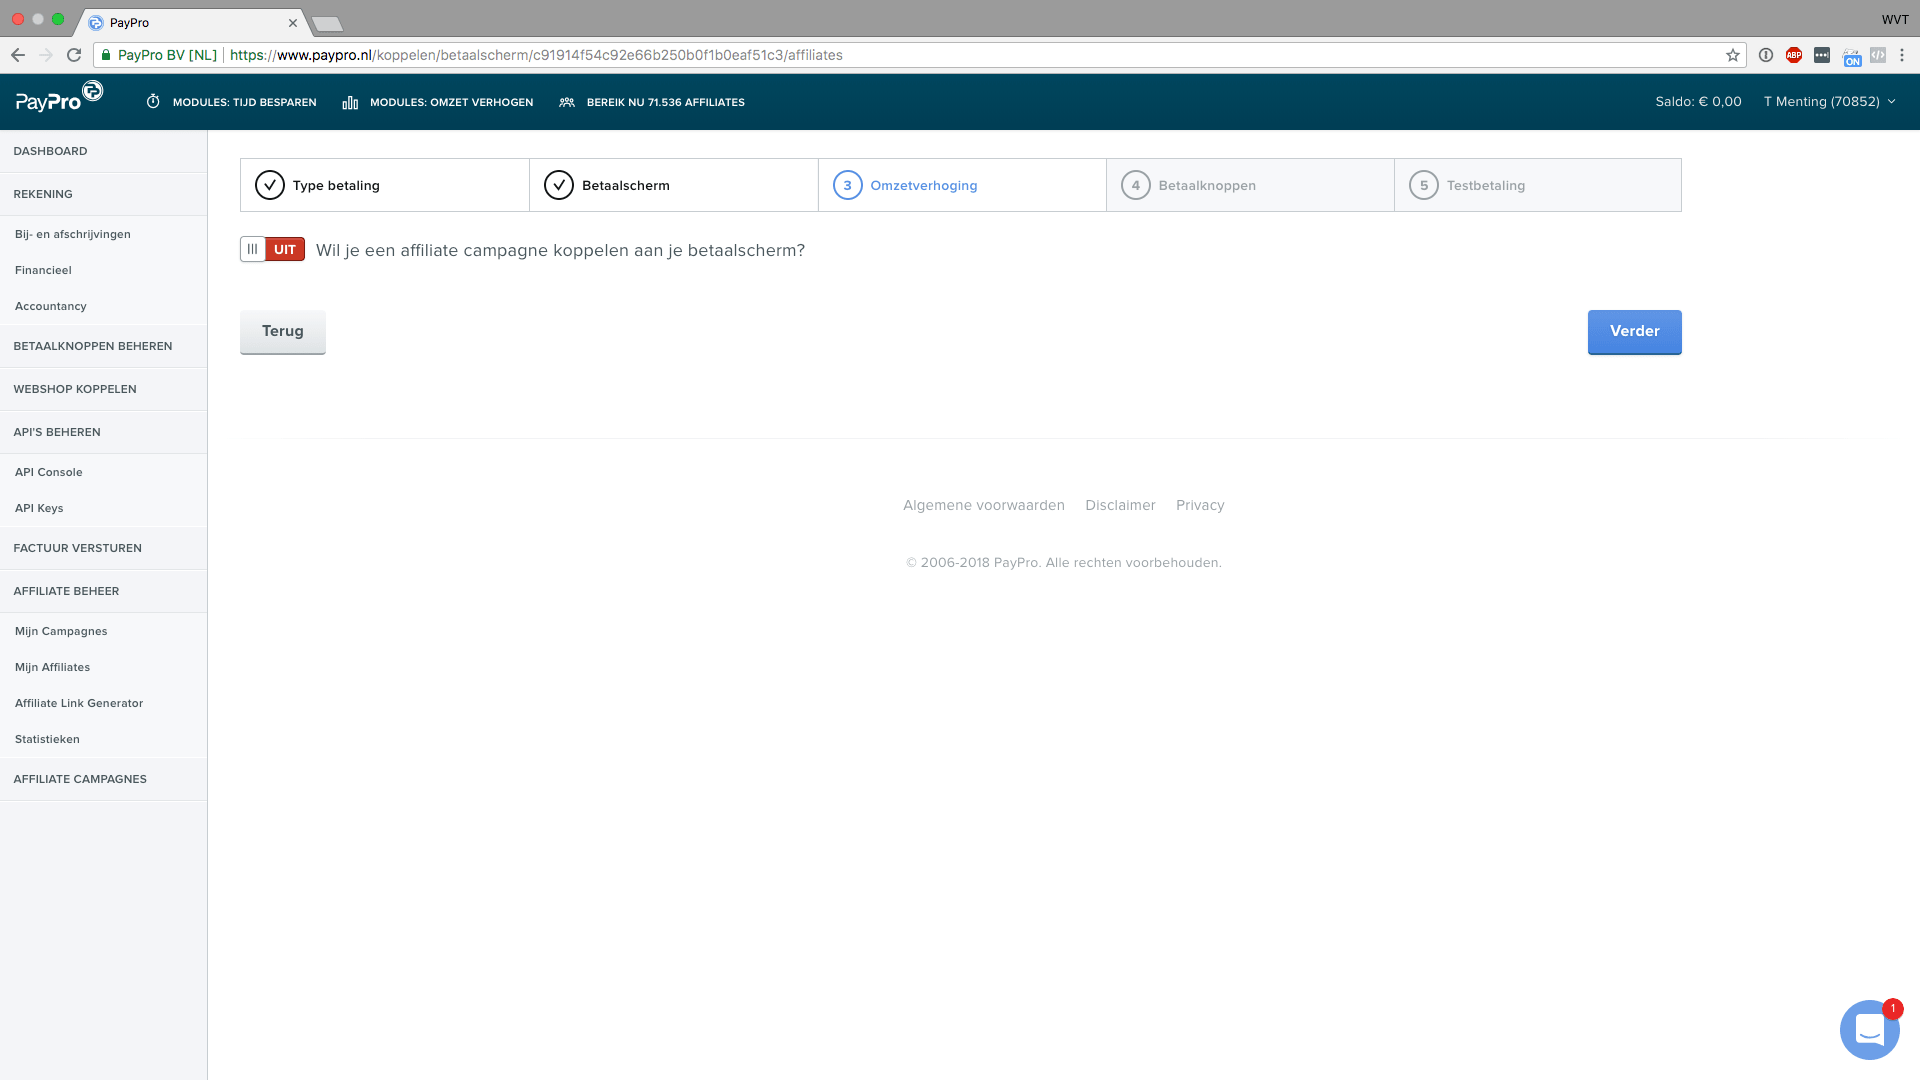Viewport: 1920px width, 1080px height.
Task: Click the Terug button
Action: [283, 331]
